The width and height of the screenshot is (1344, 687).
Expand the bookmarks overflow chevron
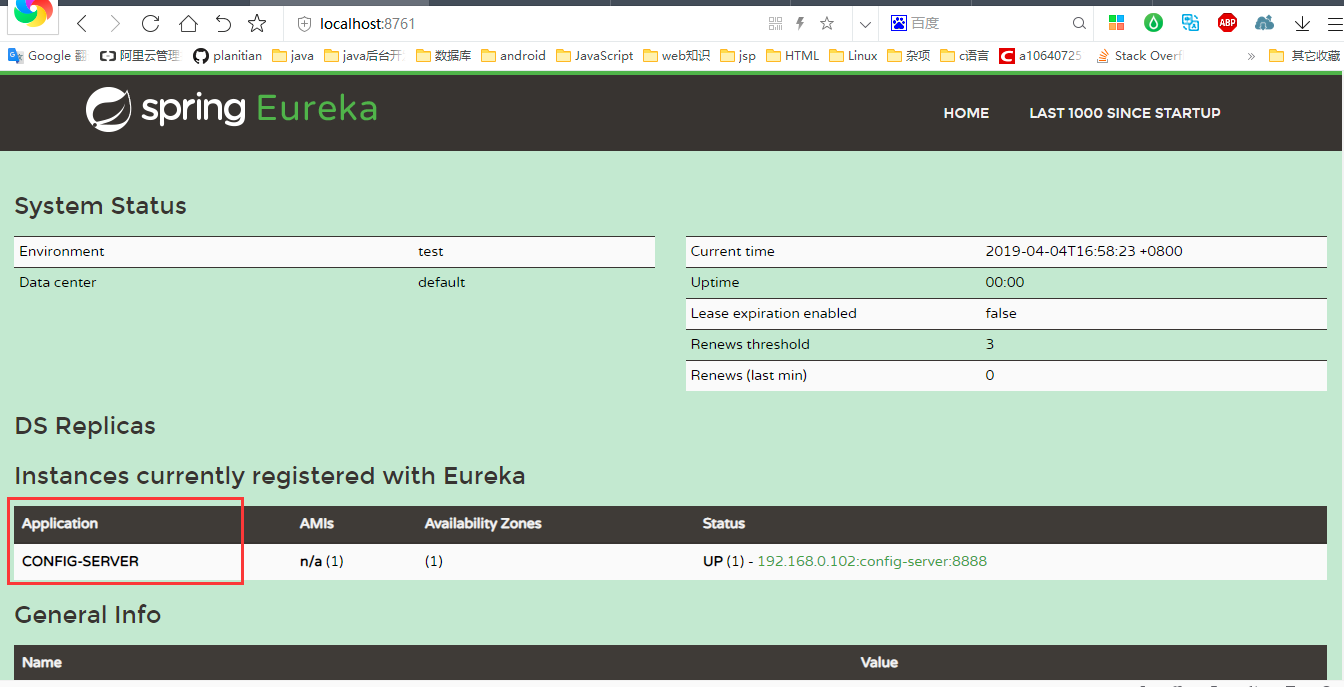tap(1251, 56)
